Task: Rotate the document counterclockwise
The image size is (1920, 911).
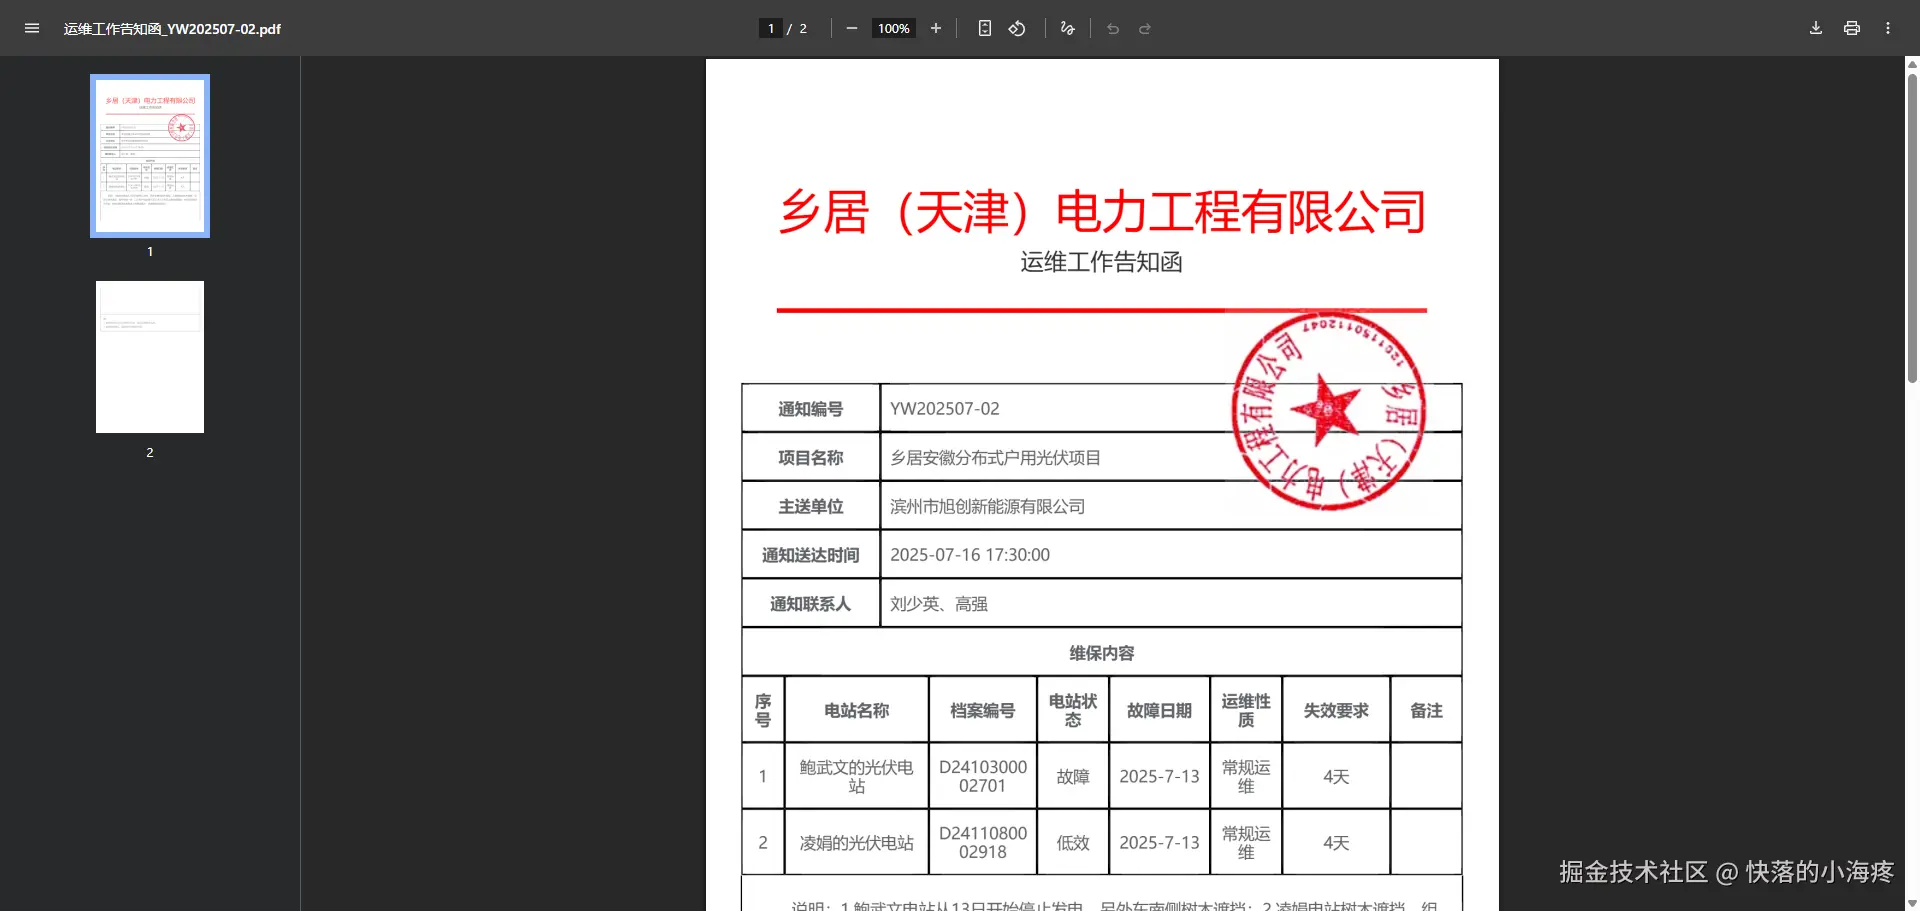Action: [x=1017, y=28]
